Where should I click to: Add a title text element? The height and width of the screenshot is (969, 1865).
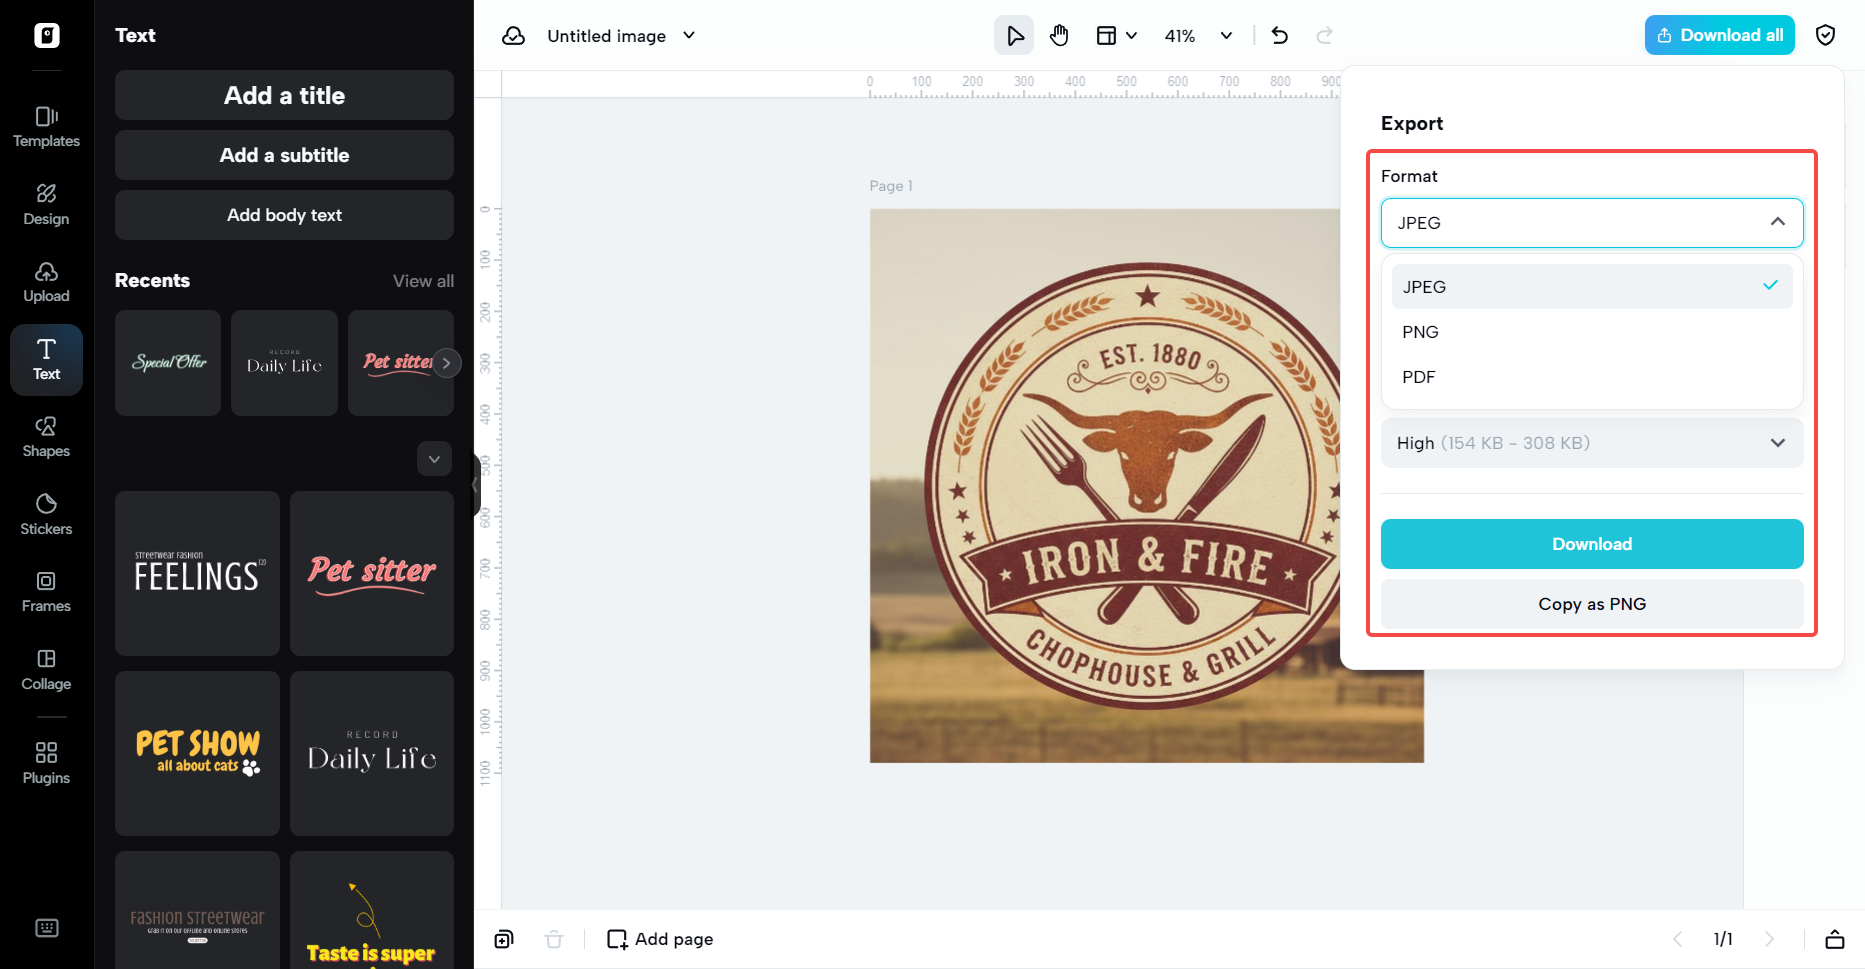pyautogui.click(x=284, y=95)
